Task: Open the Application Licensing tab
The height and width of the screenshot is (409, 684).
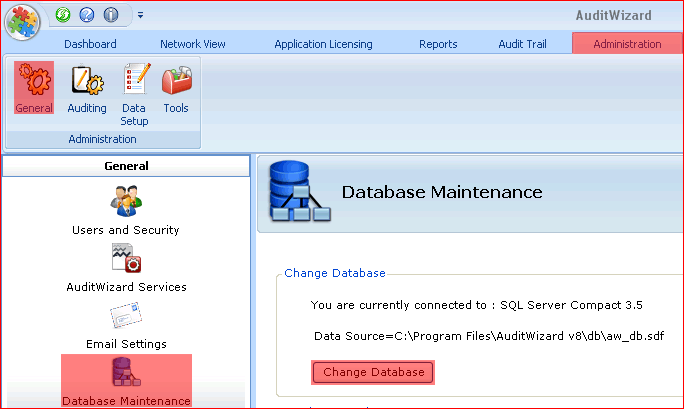Action: (324, 44)
